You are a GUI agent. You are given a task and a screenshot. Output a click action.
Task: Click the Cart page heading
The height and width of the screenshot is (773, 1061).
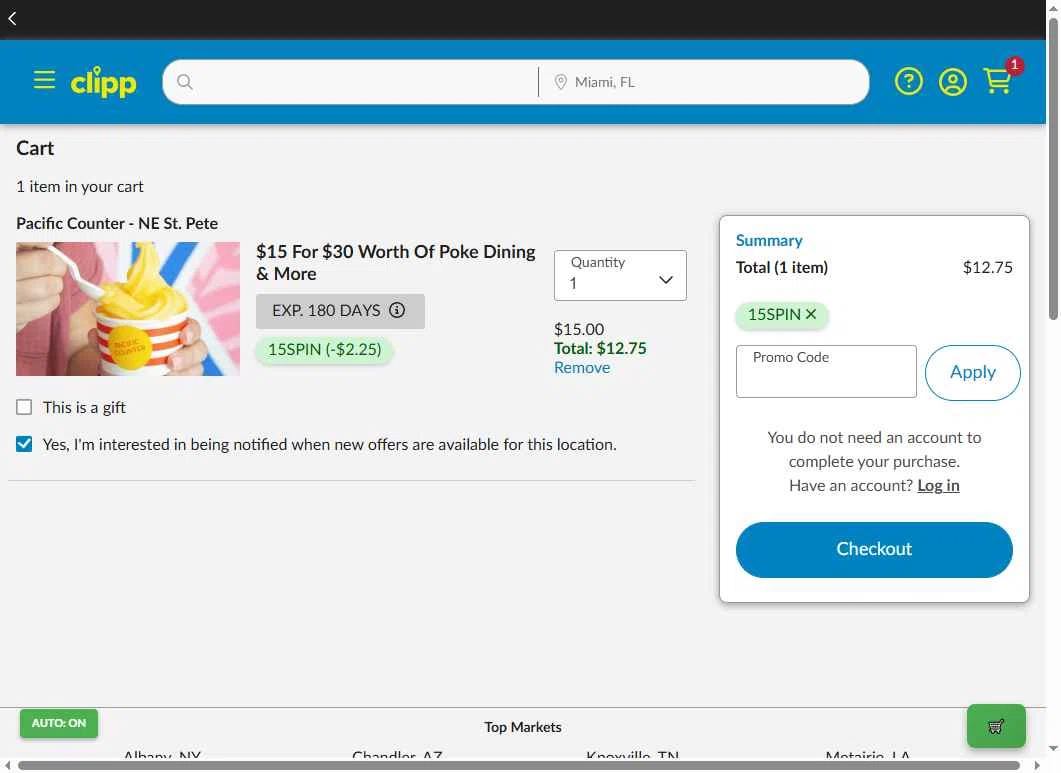click(x=35, y=148)
